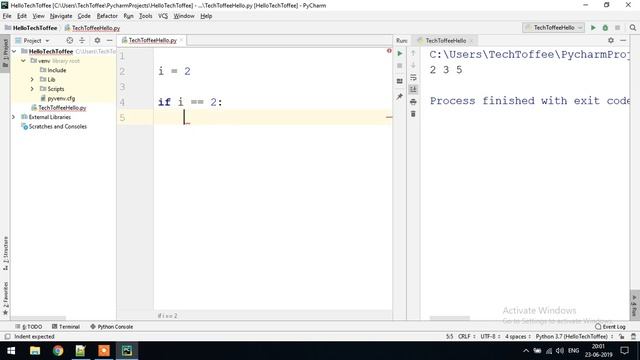The height and width of the screenshot is (360, 640).
Task: Open the Python Console tool window
Action: pyautogui.click(x=111, y=327)
